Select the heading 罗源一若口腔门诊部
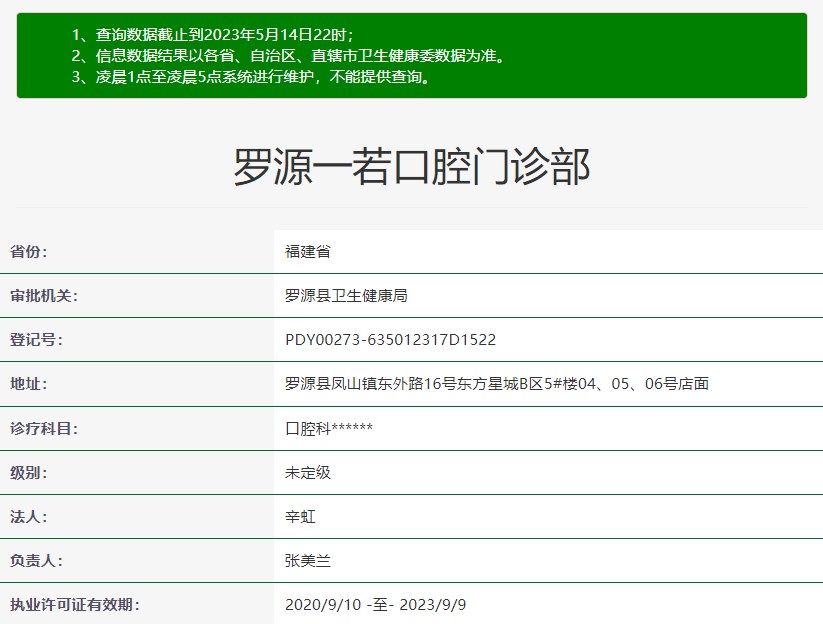The height and width of the screenshot is (624, 823). (x=412, y=166)
